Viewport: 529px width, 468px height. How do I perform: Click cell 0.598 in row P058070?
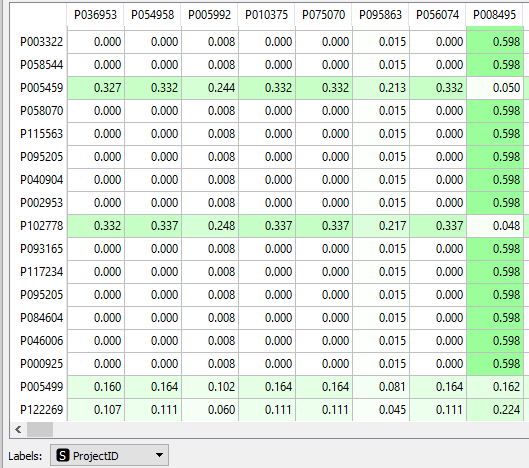pyautogui.click(x=495, y=111)
